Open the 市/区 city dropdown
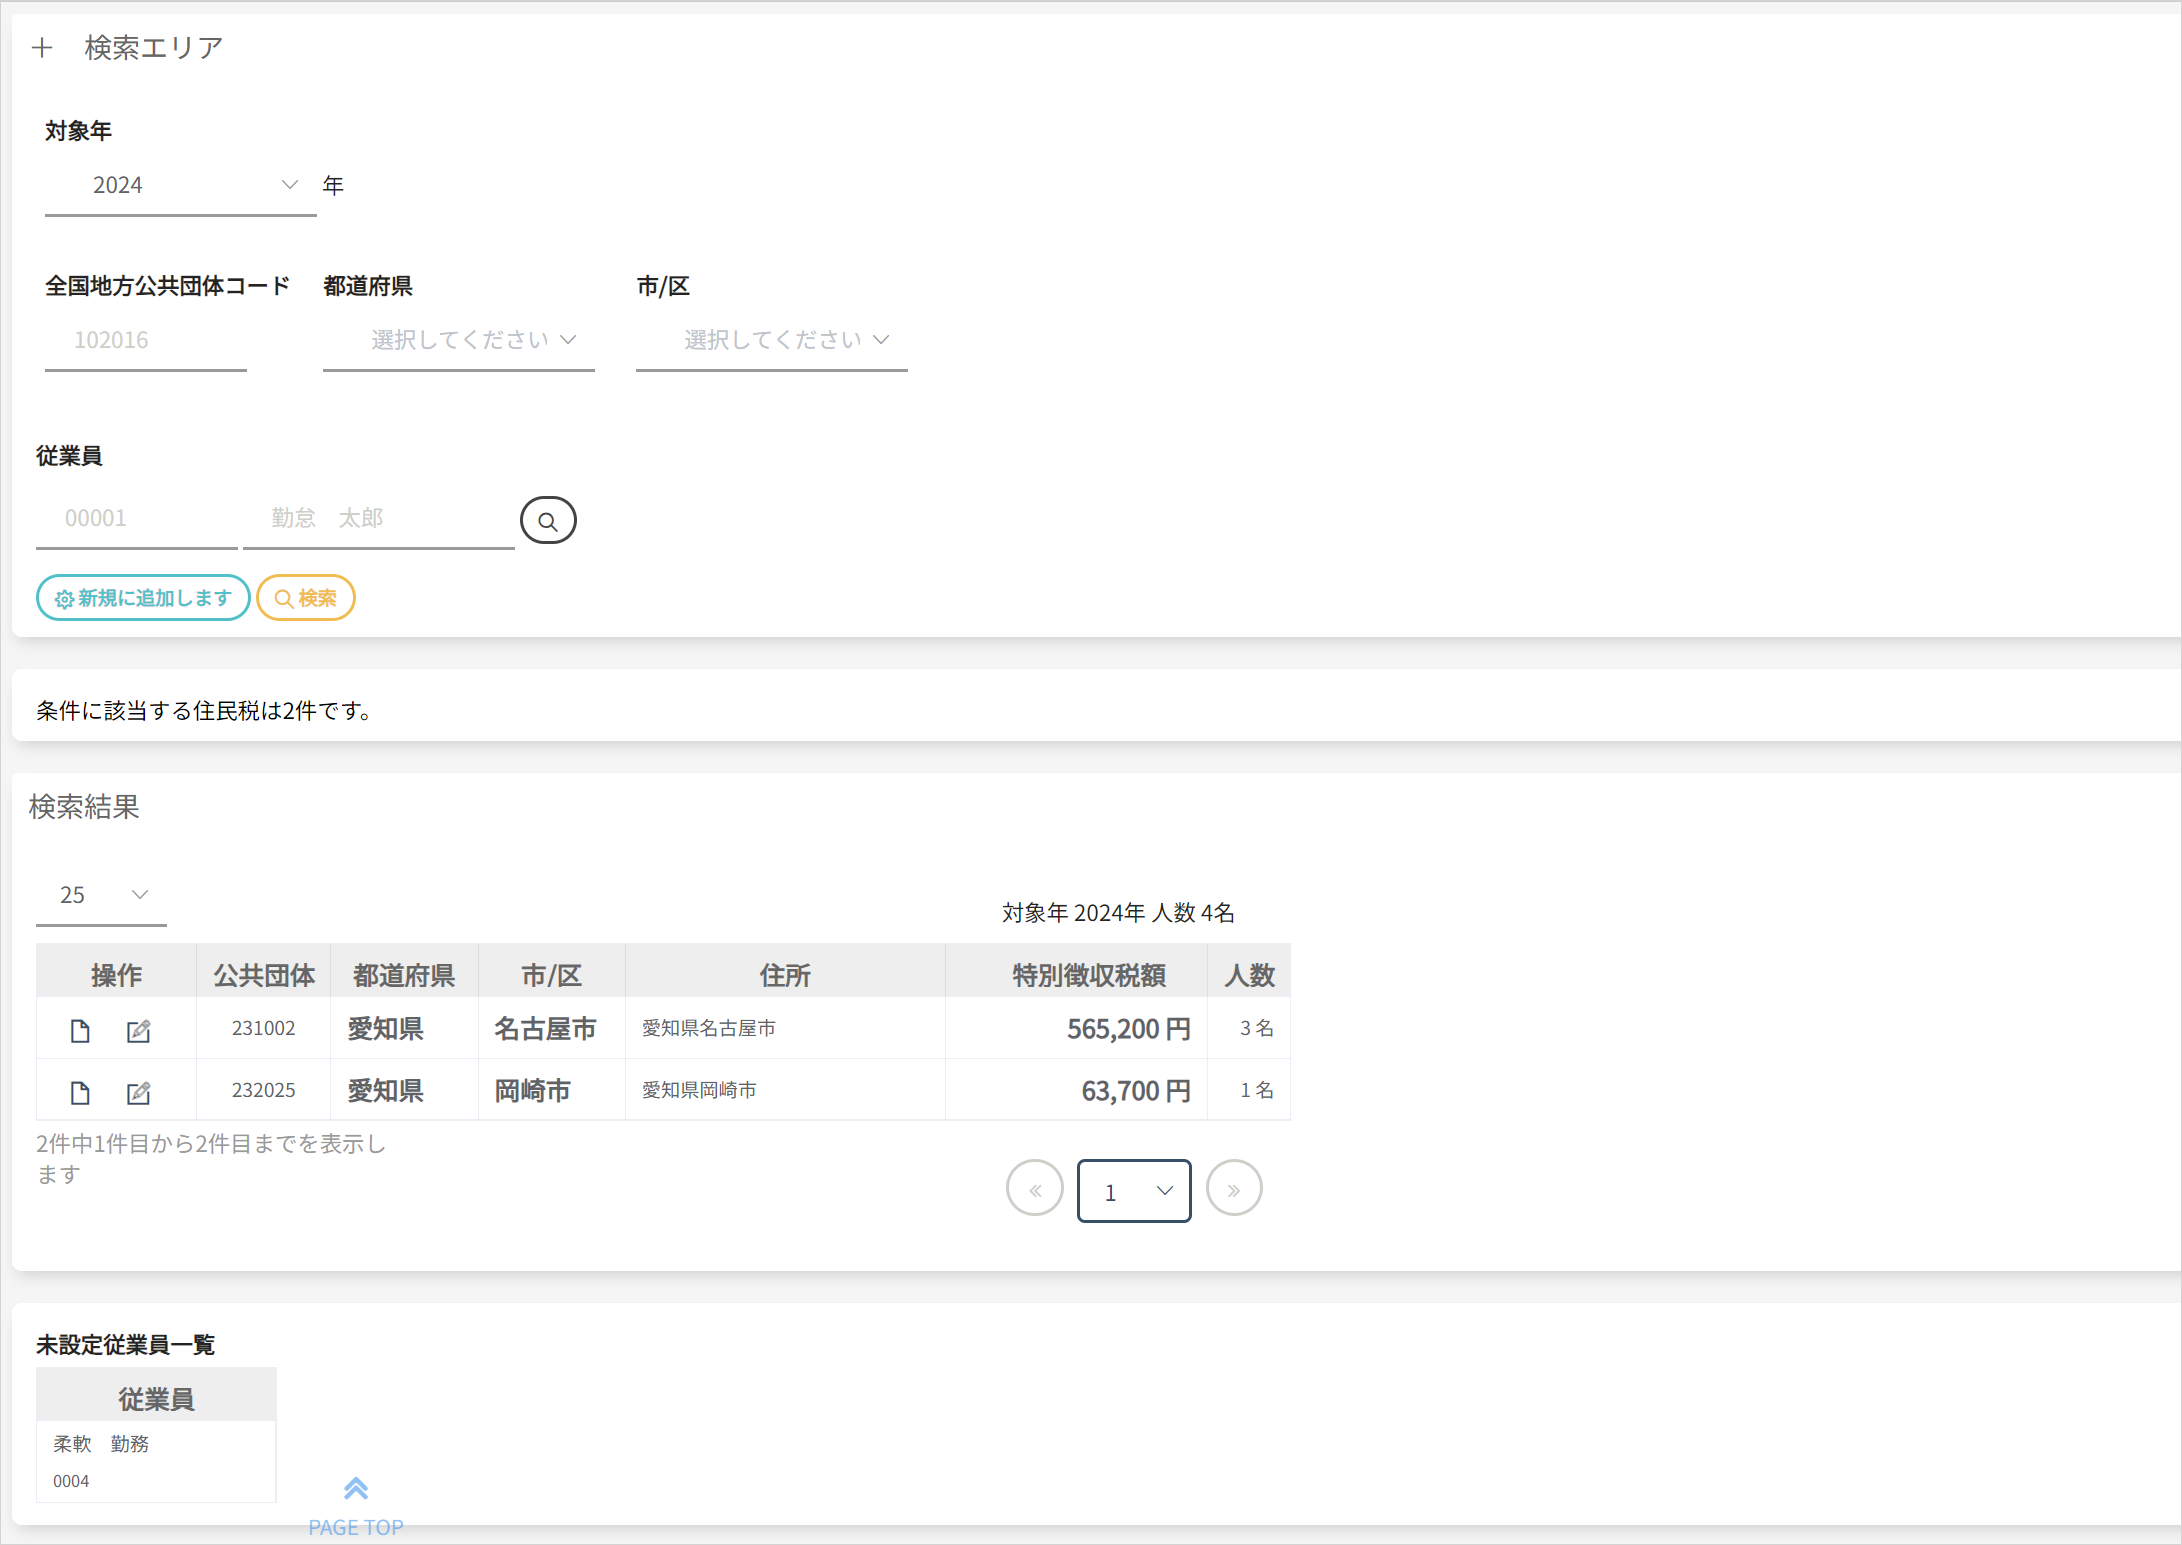This screenshot has width=2182, height=1545. point(772,341)
